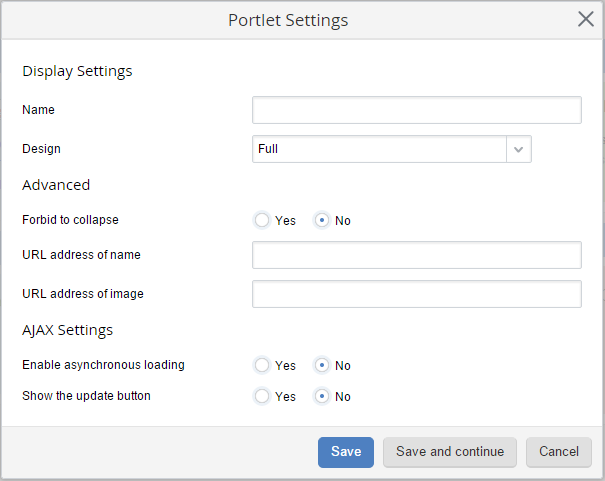Screen dimensions: 605x481
Task: Click the Forbid to collapse label
Action: point(70,220)
